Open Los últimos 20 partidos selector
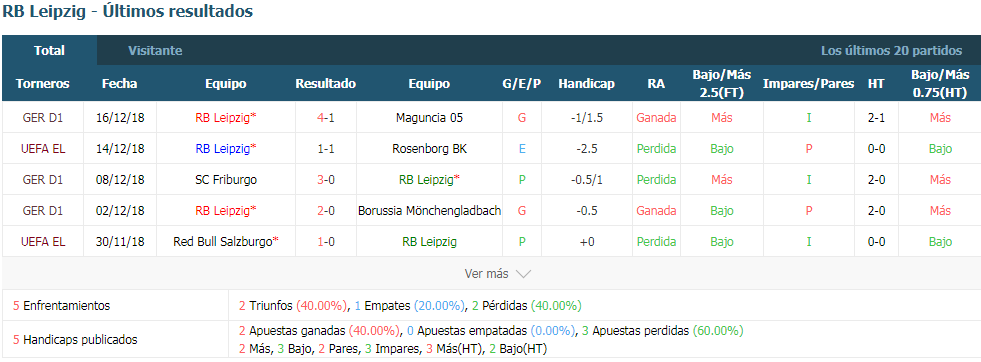 pos(892,51)
